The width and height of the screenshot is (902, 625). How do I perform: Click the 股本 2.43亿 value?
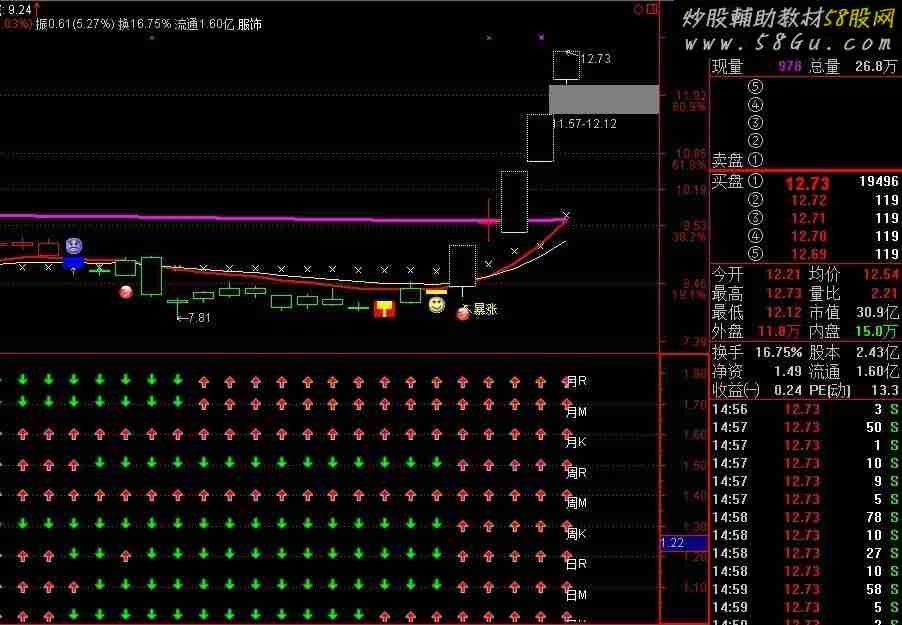point(877,352)
